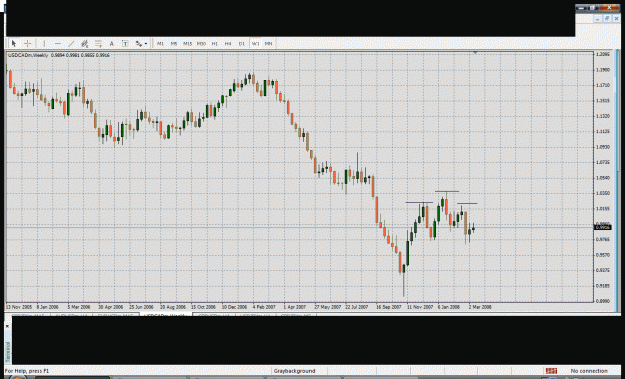Select the Fibonacci retracement tool
Viewport: 625px width, 379px height.
point(98,43)
